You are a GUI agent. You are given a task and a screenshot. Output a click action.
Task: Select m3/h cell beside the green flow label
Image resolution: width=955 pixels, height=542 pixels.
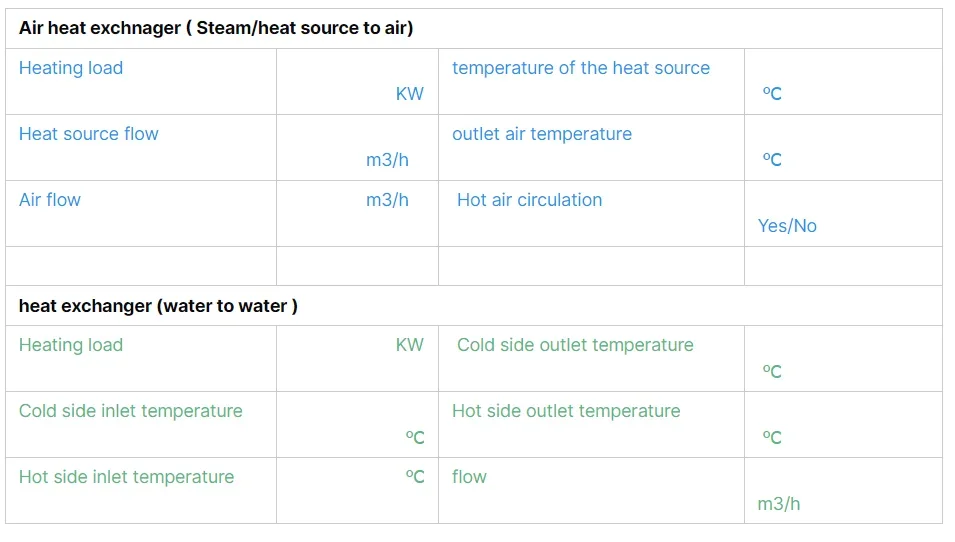(842, 491)
